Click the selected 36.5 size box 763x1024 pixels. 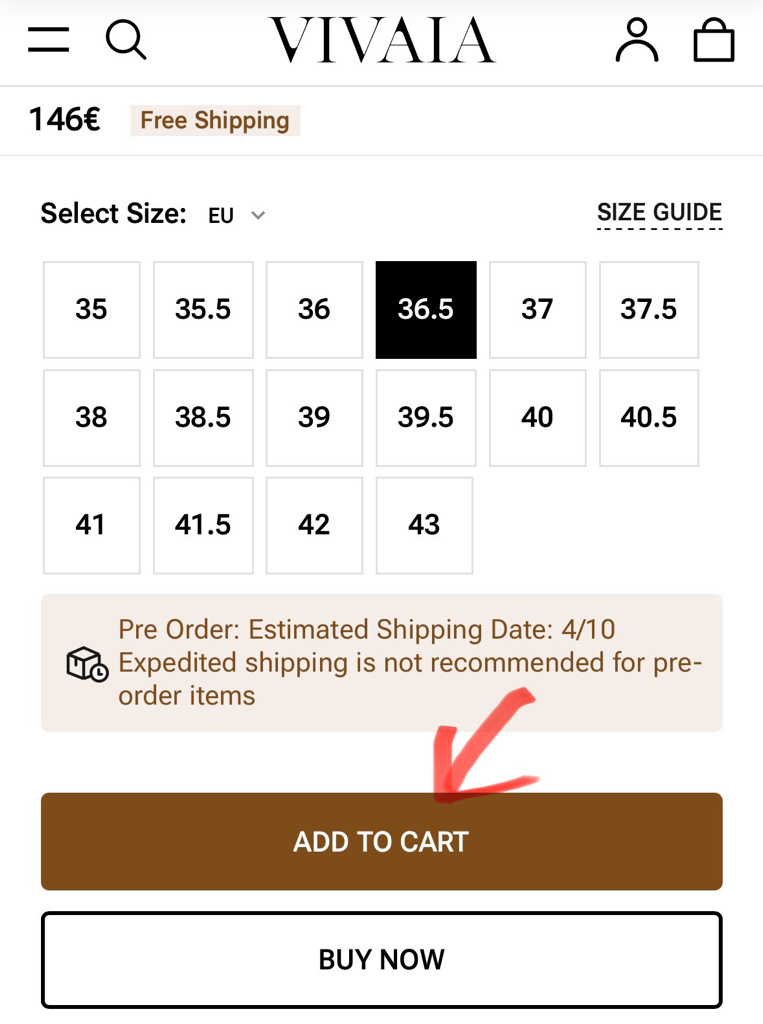(x=426, y=310)
